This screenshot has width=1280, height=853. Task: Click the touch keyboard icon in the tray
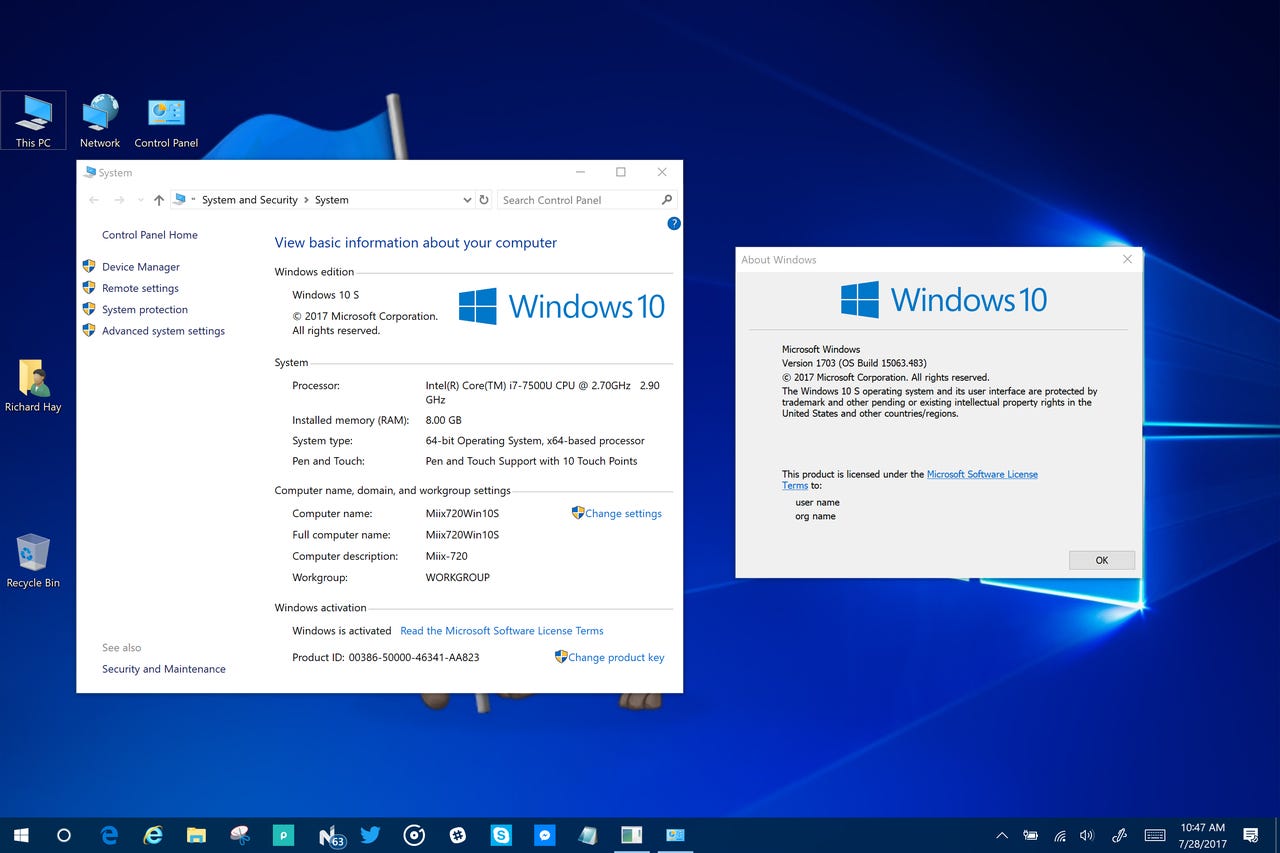pos(1154,834)
